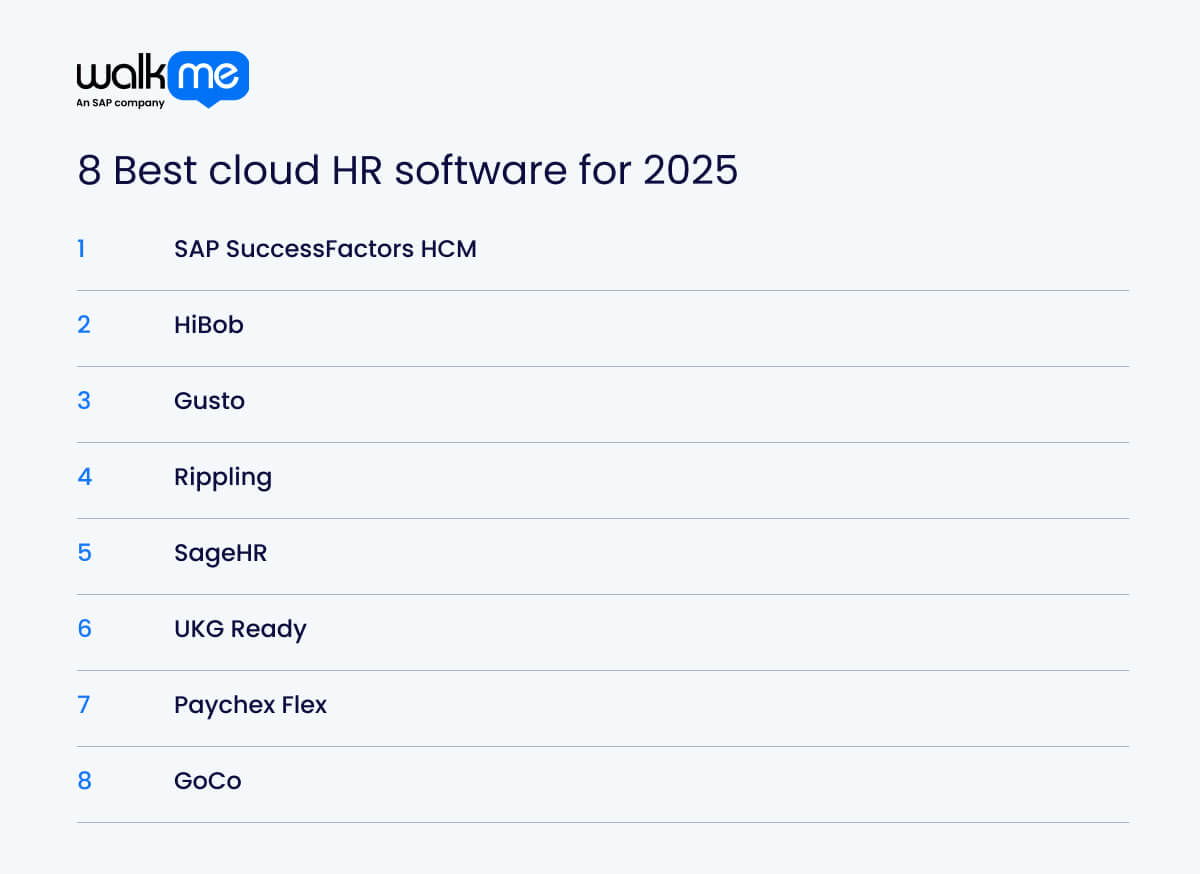The image size is (1200, 874).
Task: Click the Paychex Flex entry
Action: [250, 705]
